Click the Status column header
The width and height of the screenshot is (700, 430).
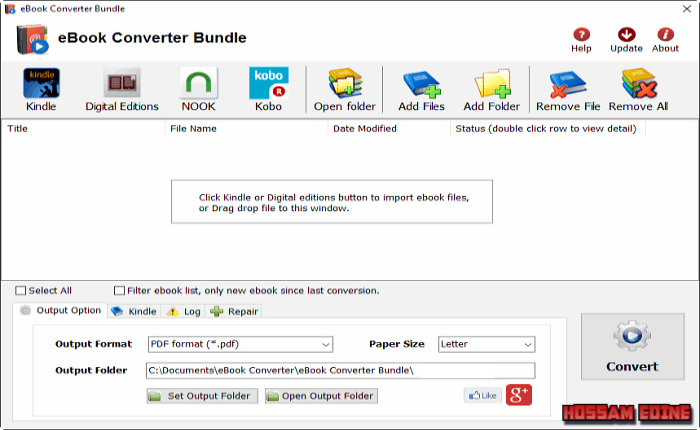pos(548,129)
